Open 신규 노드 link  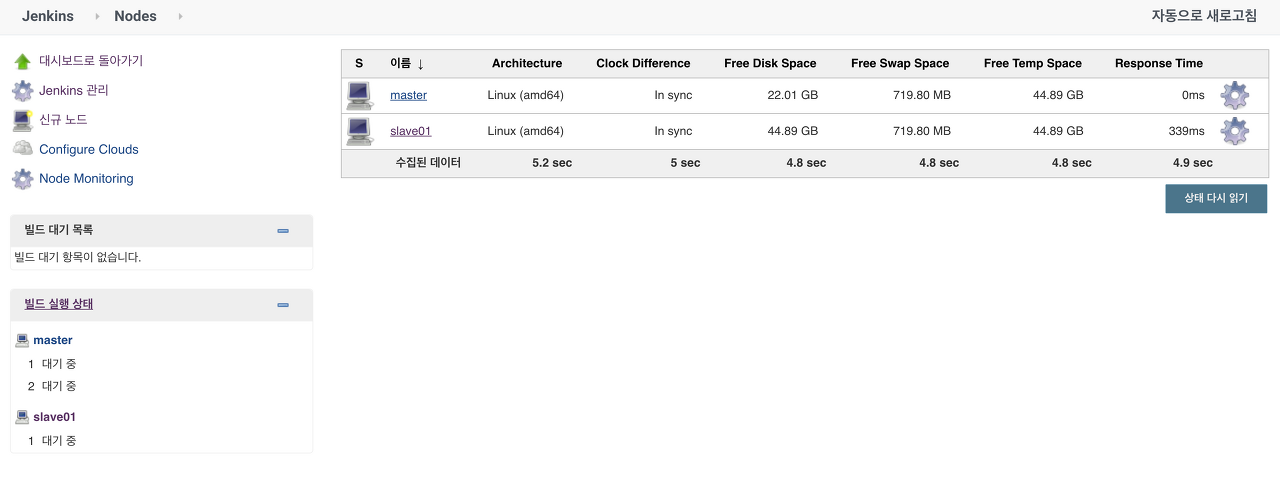click(x=63, y=120)
